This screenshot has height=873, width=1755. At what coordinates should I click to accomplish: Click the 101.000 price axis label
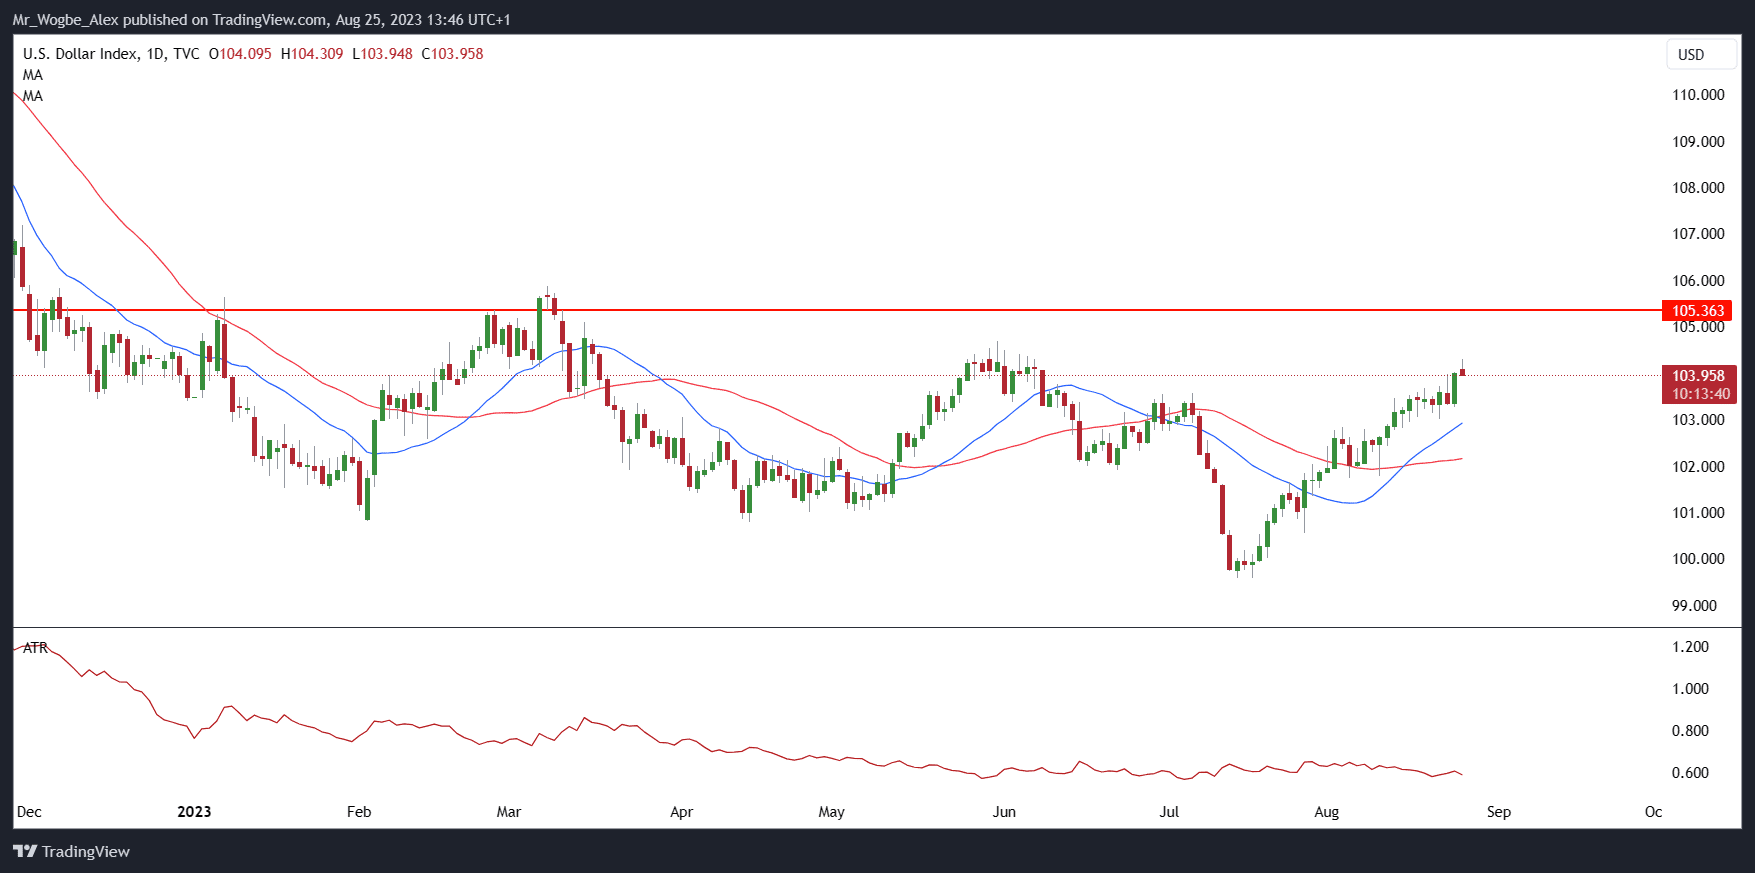pos(1698,513)
